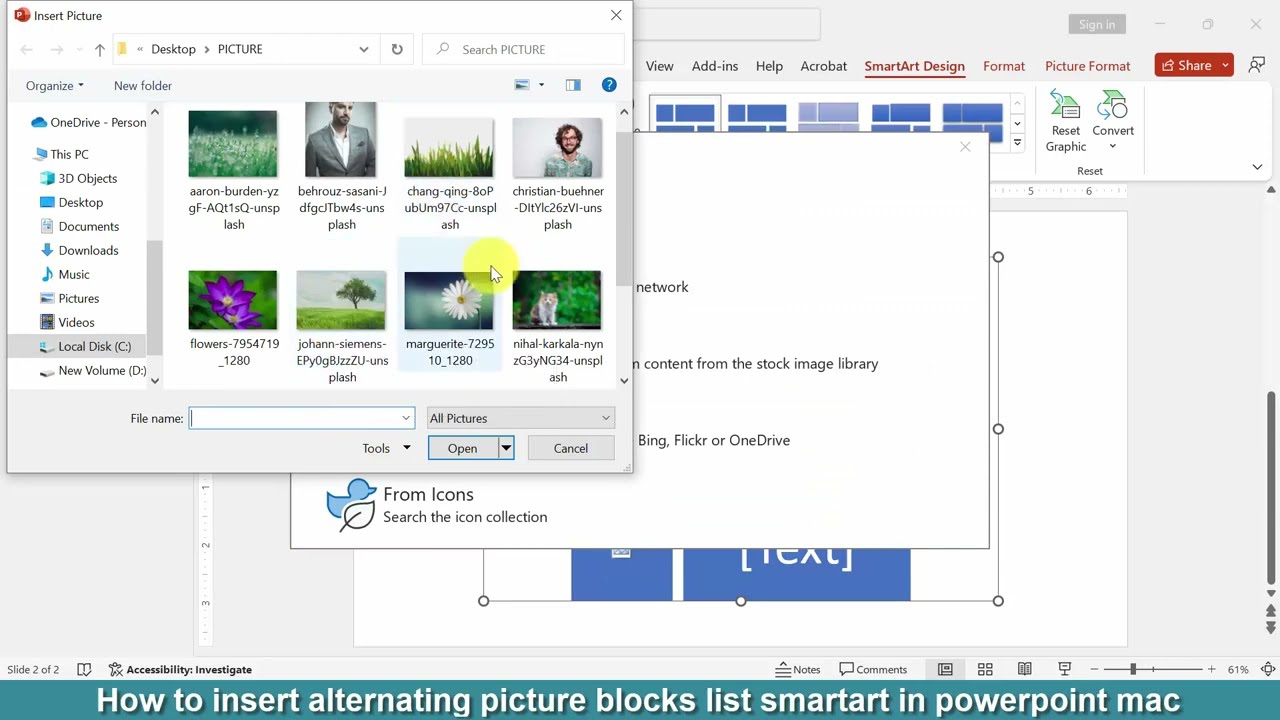
Task: Change view layout icon in dialog
Action: [x=522, y=85]
